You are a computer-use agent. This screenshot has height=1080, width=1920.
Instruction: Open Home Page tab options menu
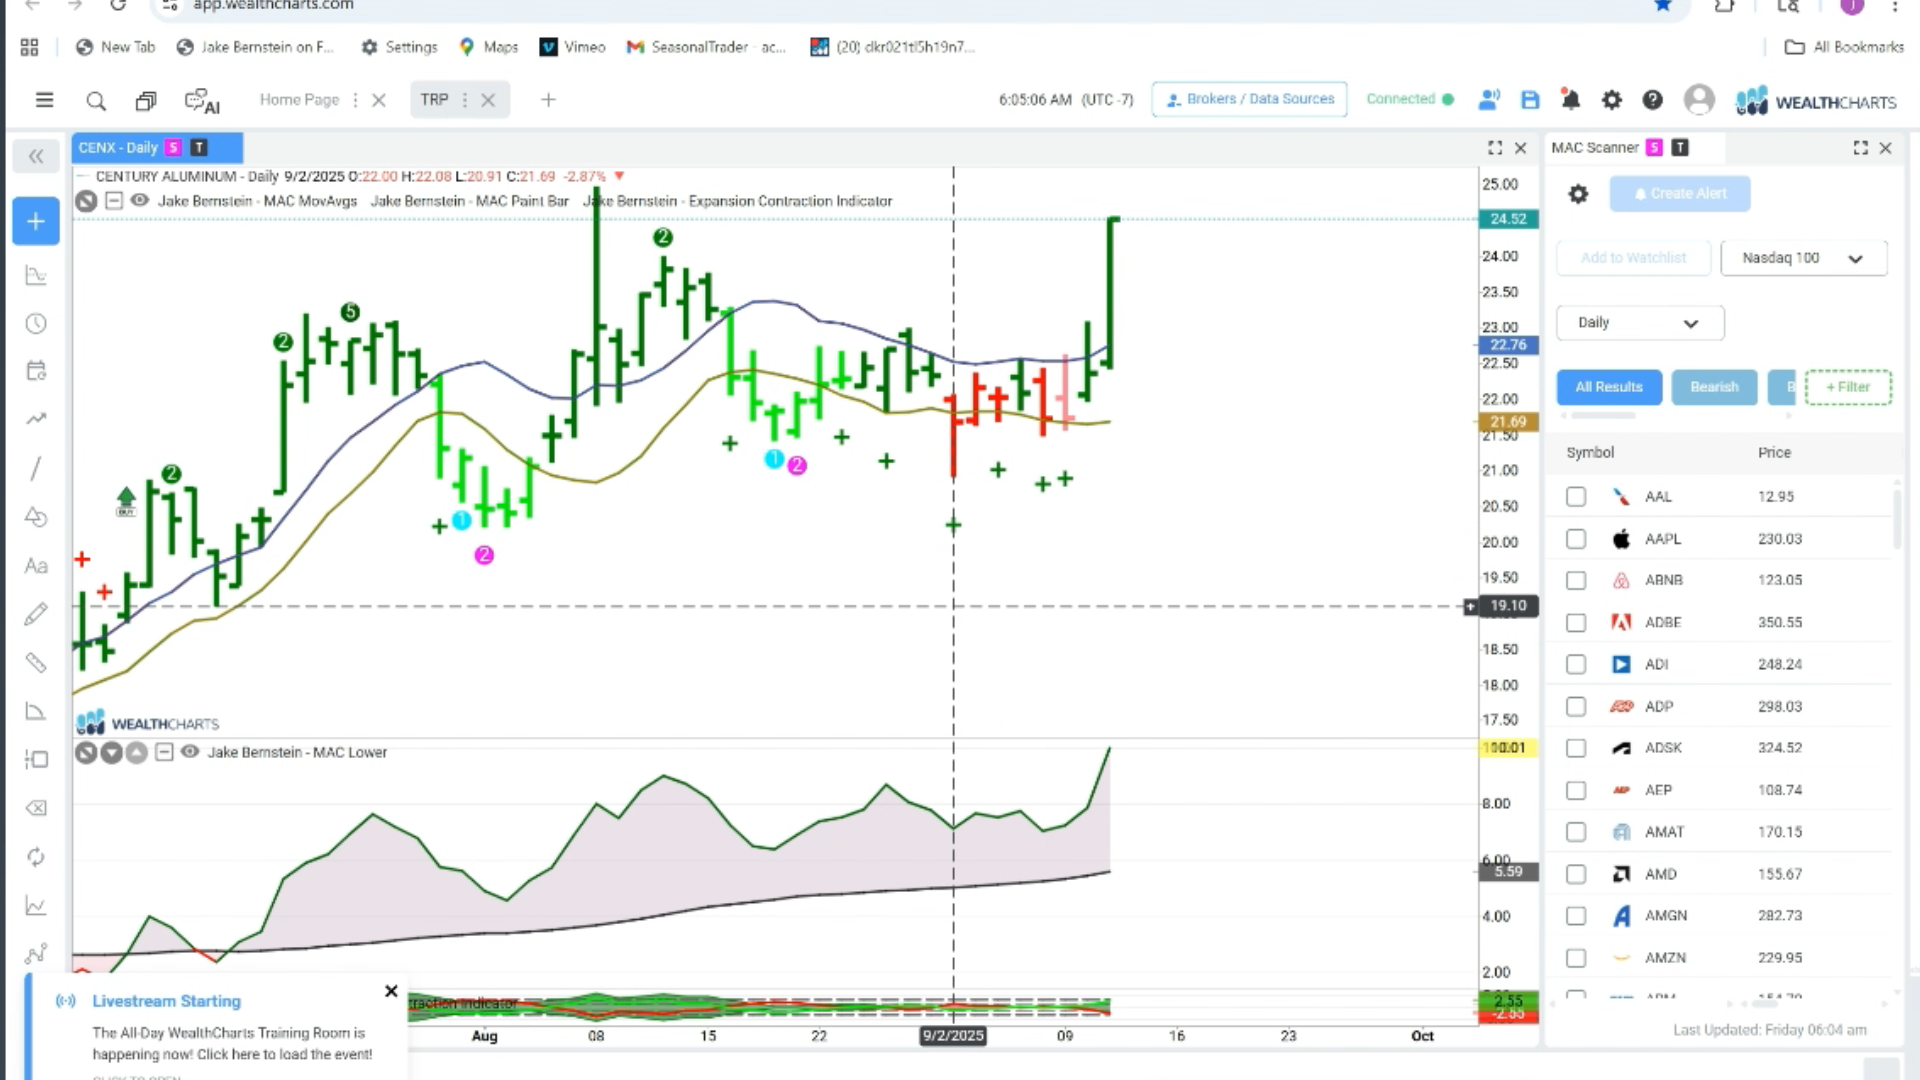(x=355, y=100)
